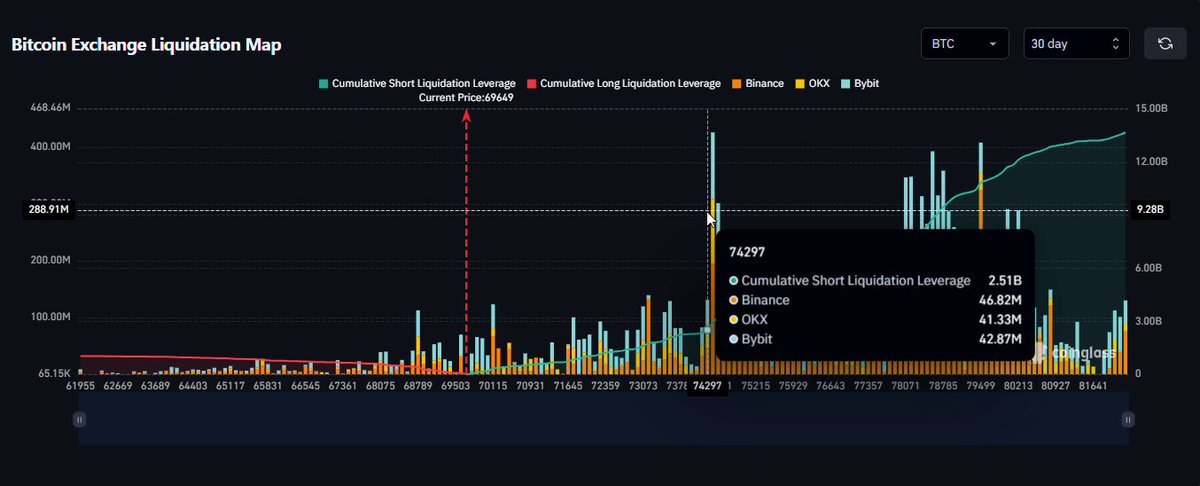Click the 61955 x-axis label
Screen dimensions: 1200x486
[x=80, y=385]
